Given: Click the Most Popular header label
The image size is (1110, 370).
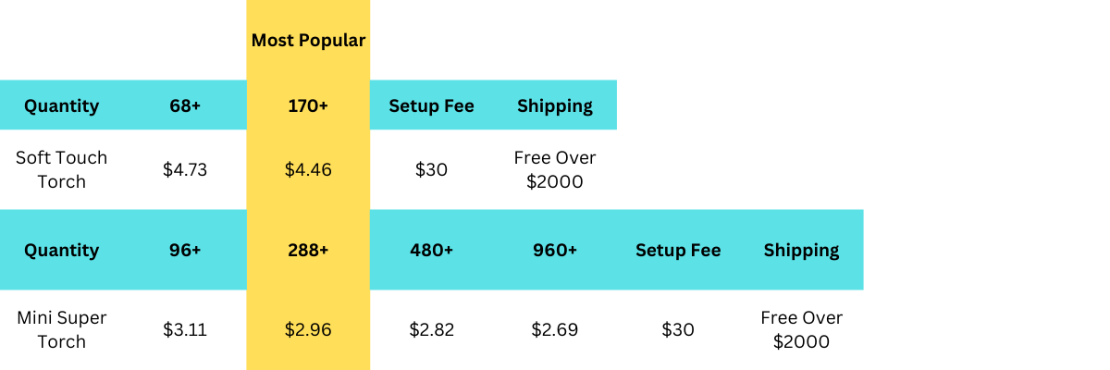Looking at the screenshot, I should [x=308, y=40].
